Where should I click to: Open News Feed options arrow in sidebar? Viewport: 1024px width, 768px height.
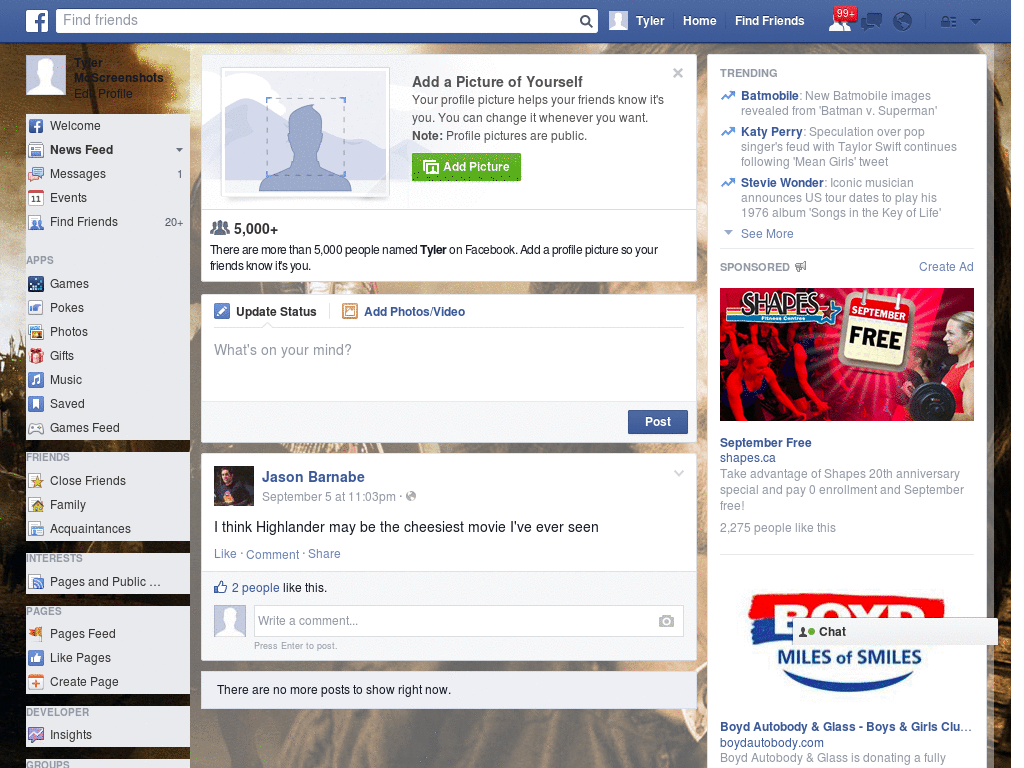(179, 150)
